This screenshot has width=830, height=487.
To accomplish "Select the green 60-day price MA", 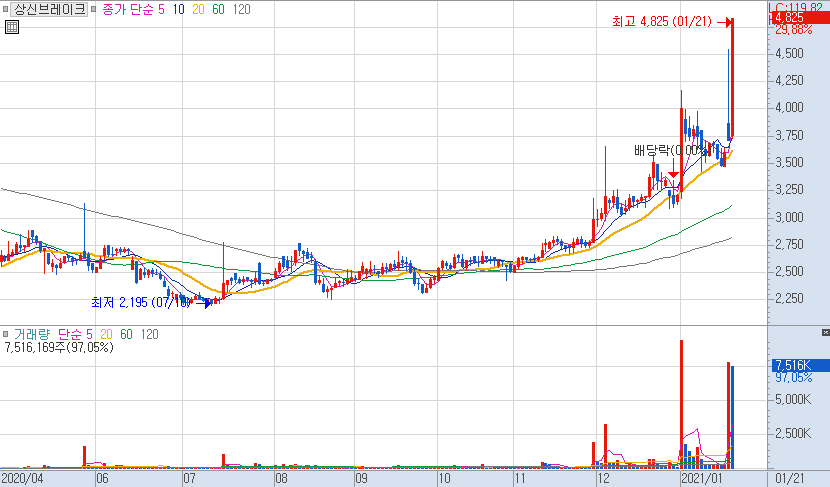I will point(218,10).
